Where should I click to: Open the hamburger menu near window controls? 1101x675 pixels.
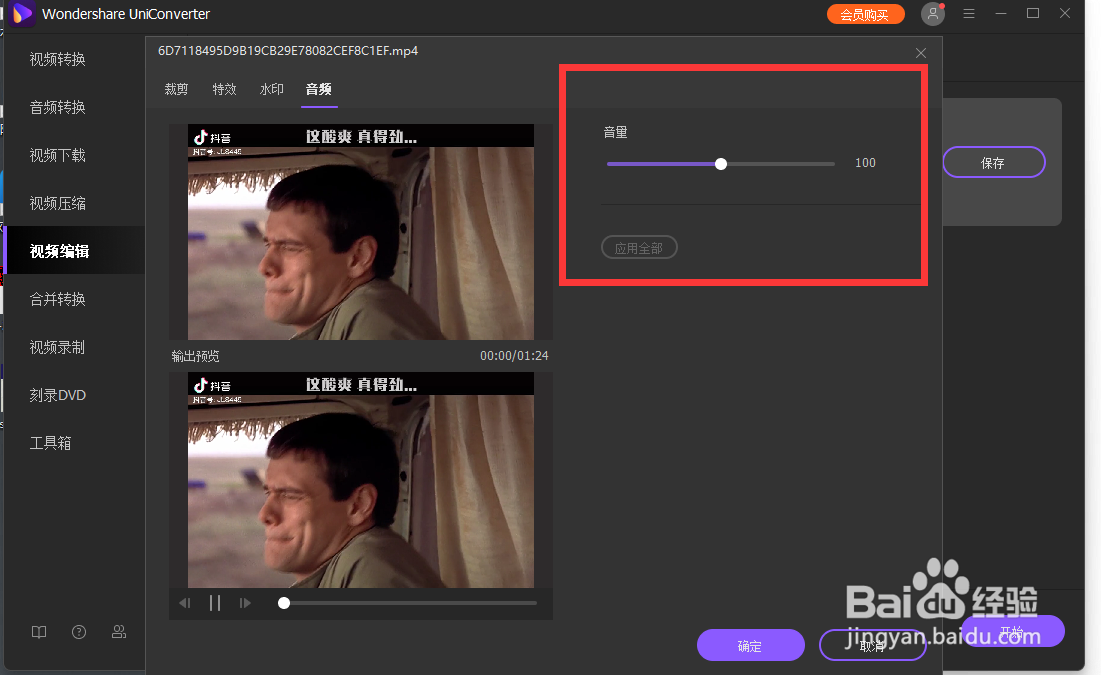pos(968,13)
